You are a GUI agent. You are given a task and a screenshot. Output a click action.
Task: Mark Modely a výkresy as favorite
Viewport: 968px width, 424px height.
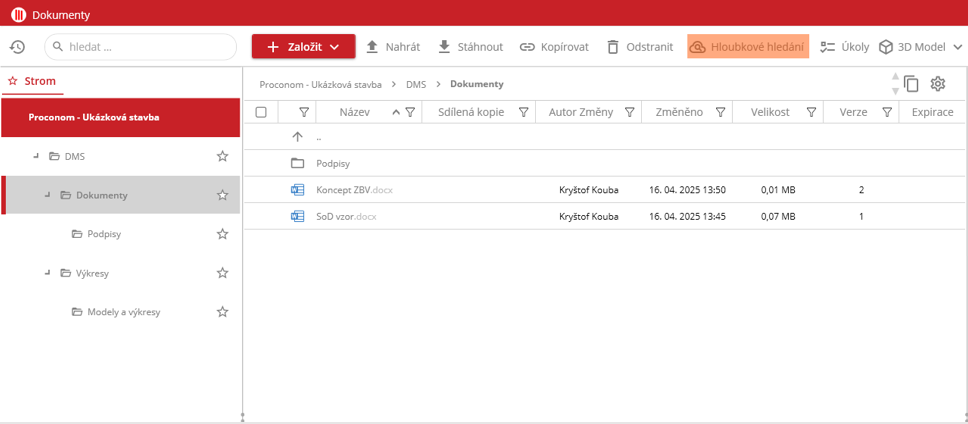(x=223, y=312)
